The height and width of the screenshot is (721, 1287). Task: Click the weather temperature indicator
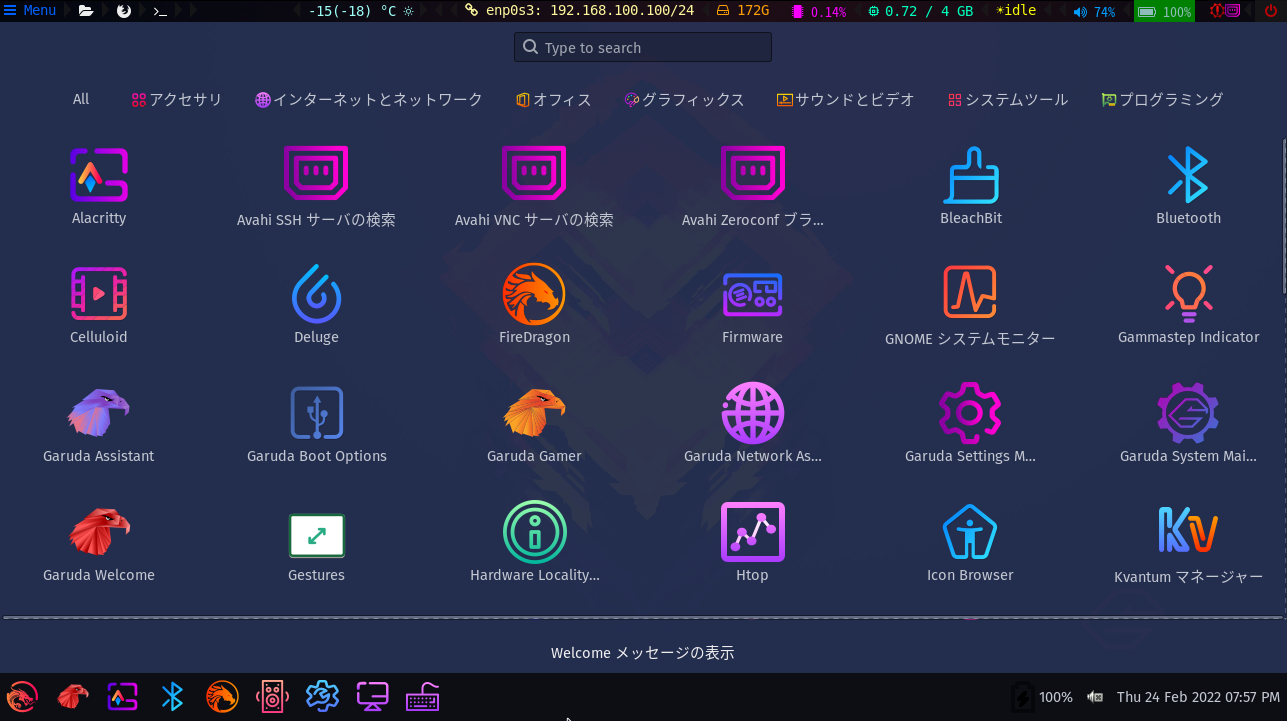point(361,11)
